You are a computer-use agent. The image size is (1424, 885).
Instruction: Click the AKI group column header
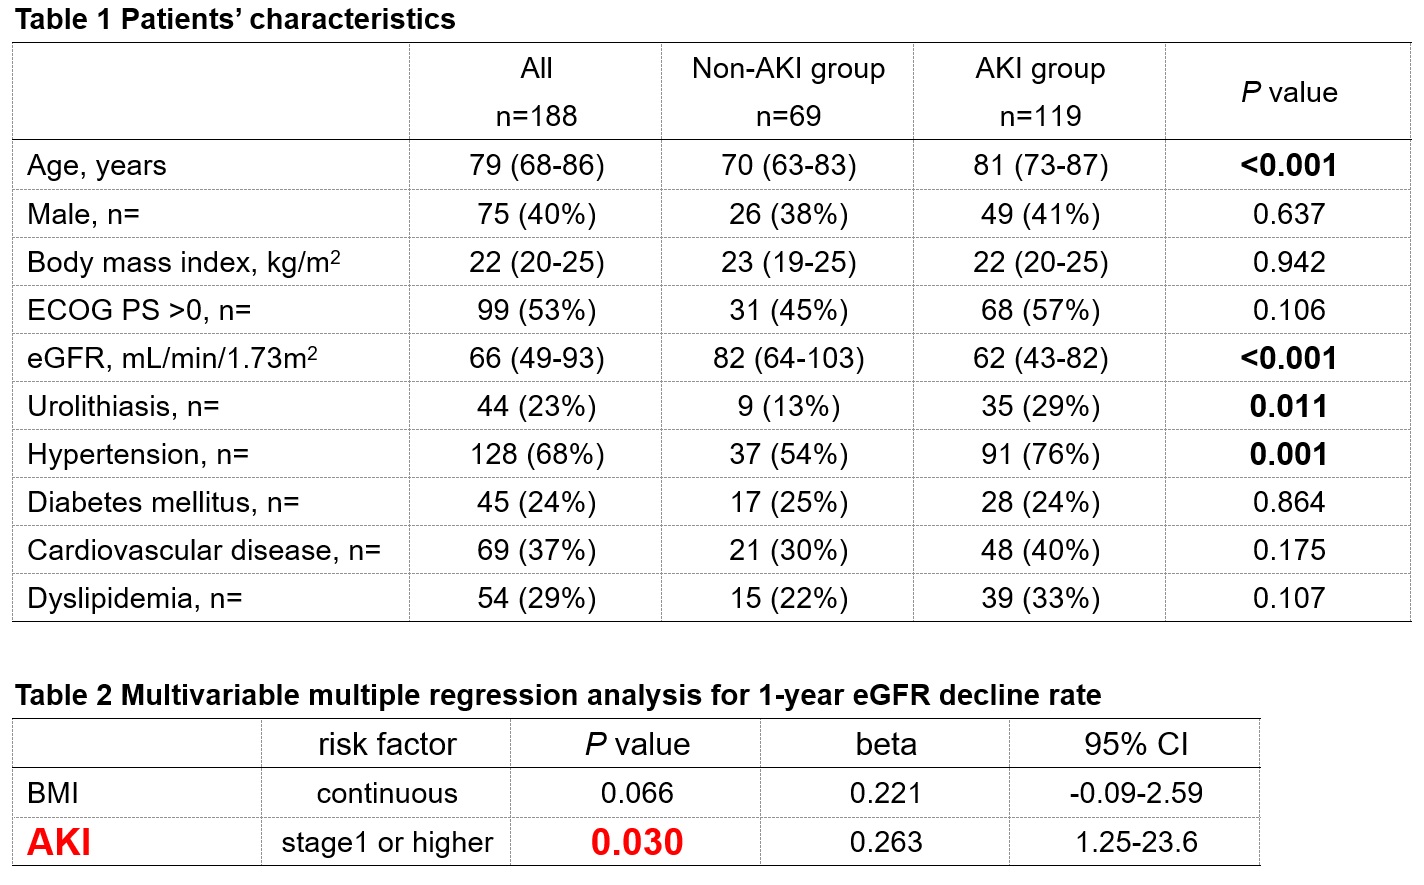[1040, 69]
